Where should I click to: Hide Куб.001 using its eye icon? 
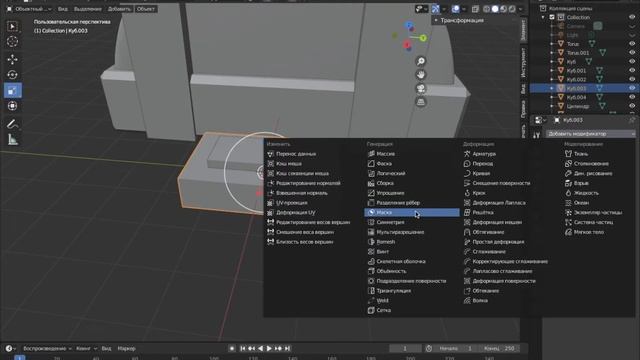632,71
